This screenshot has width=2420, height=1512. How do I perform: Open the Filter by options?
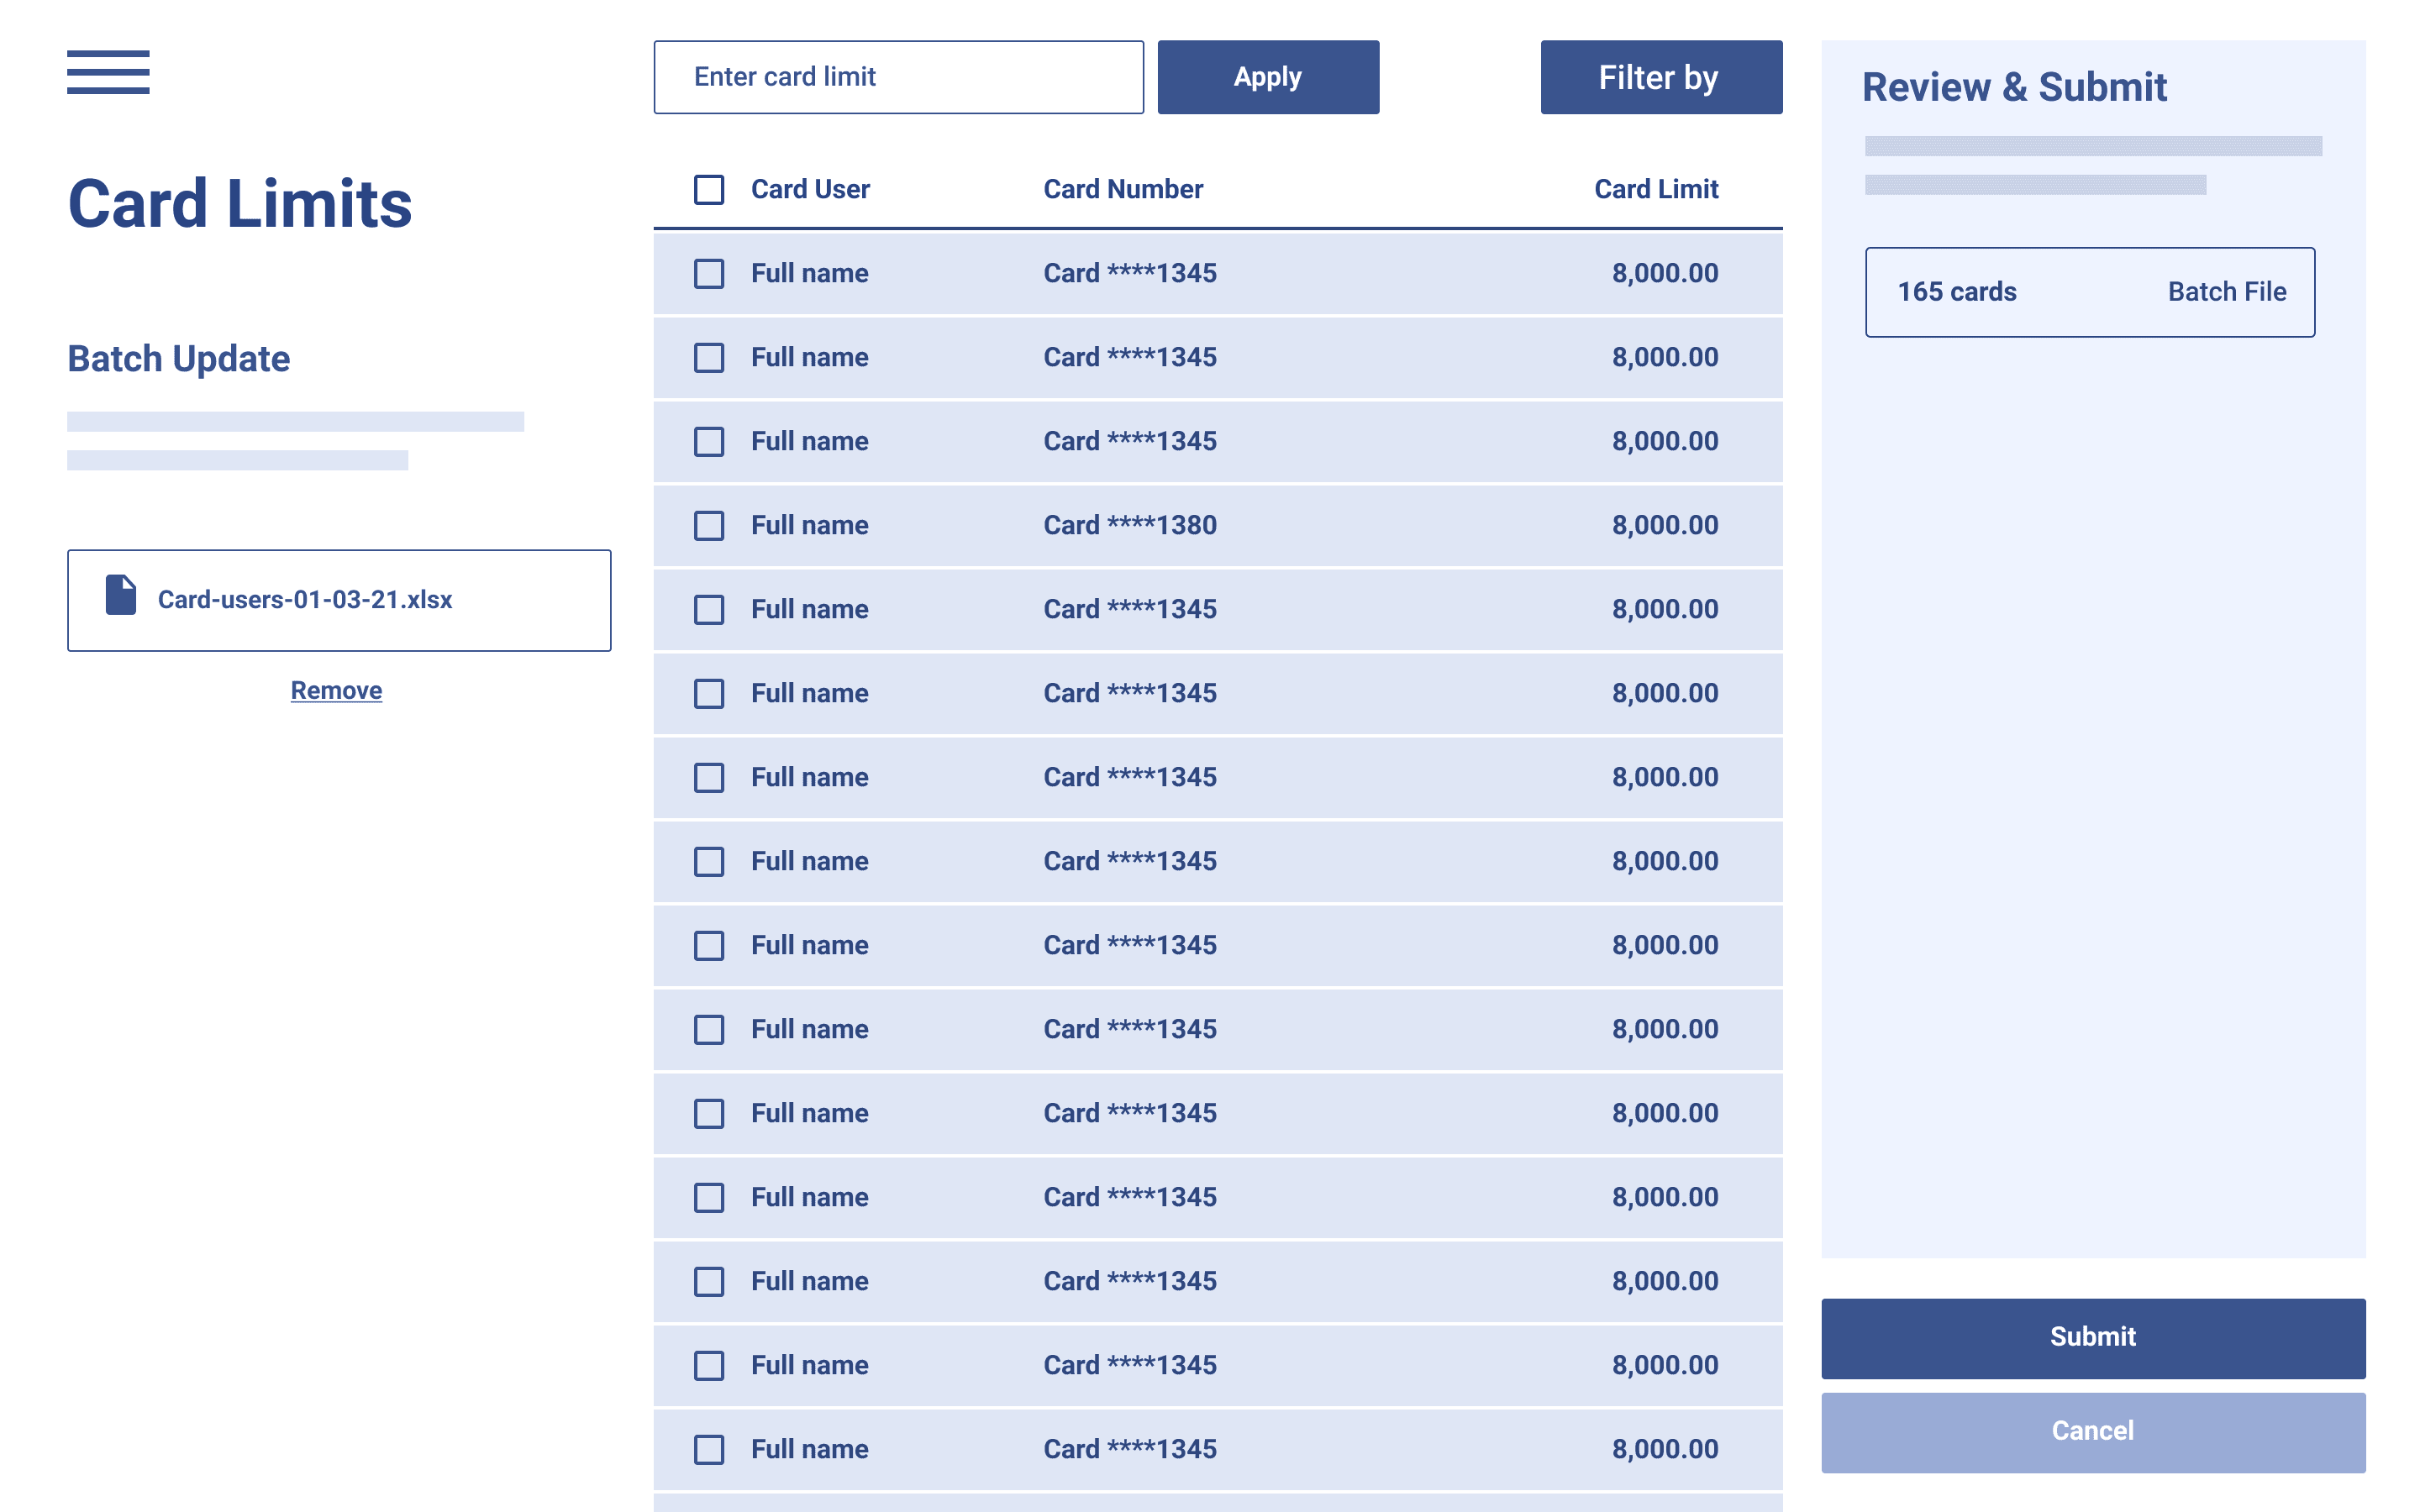(x=1660, y=77)
